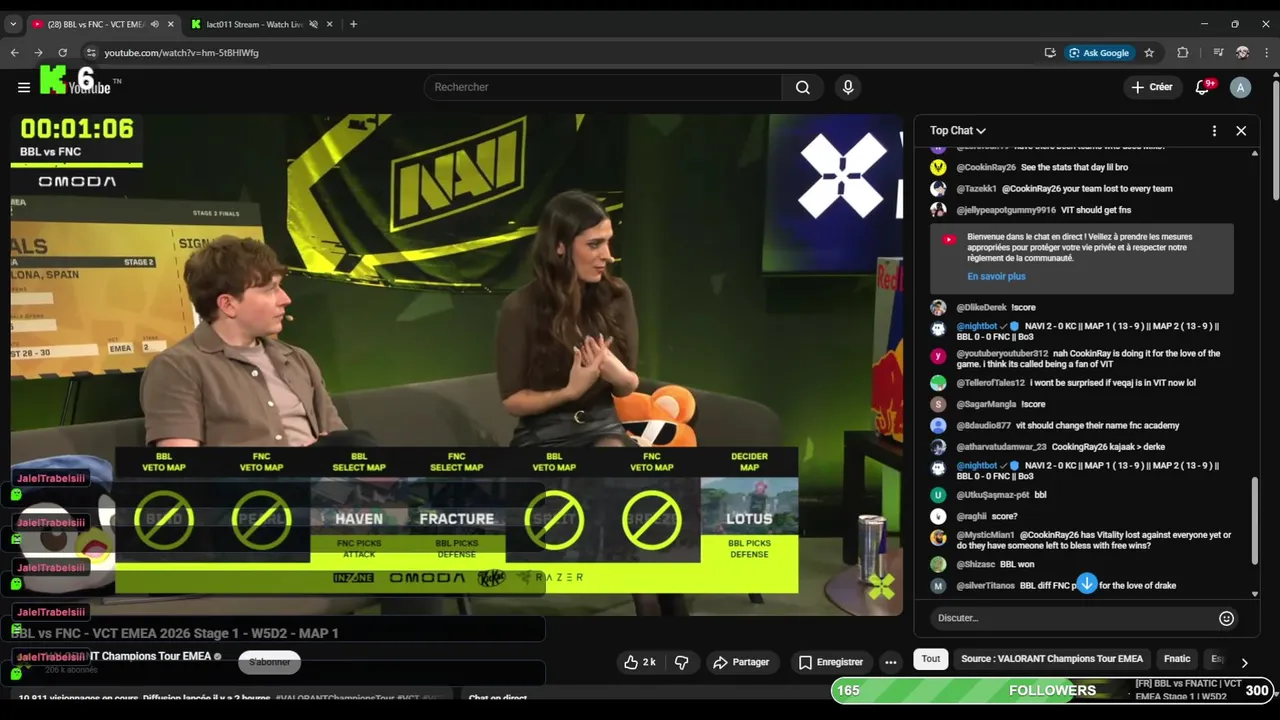
Task: Open the account avatar menu
Action: 1241,87
